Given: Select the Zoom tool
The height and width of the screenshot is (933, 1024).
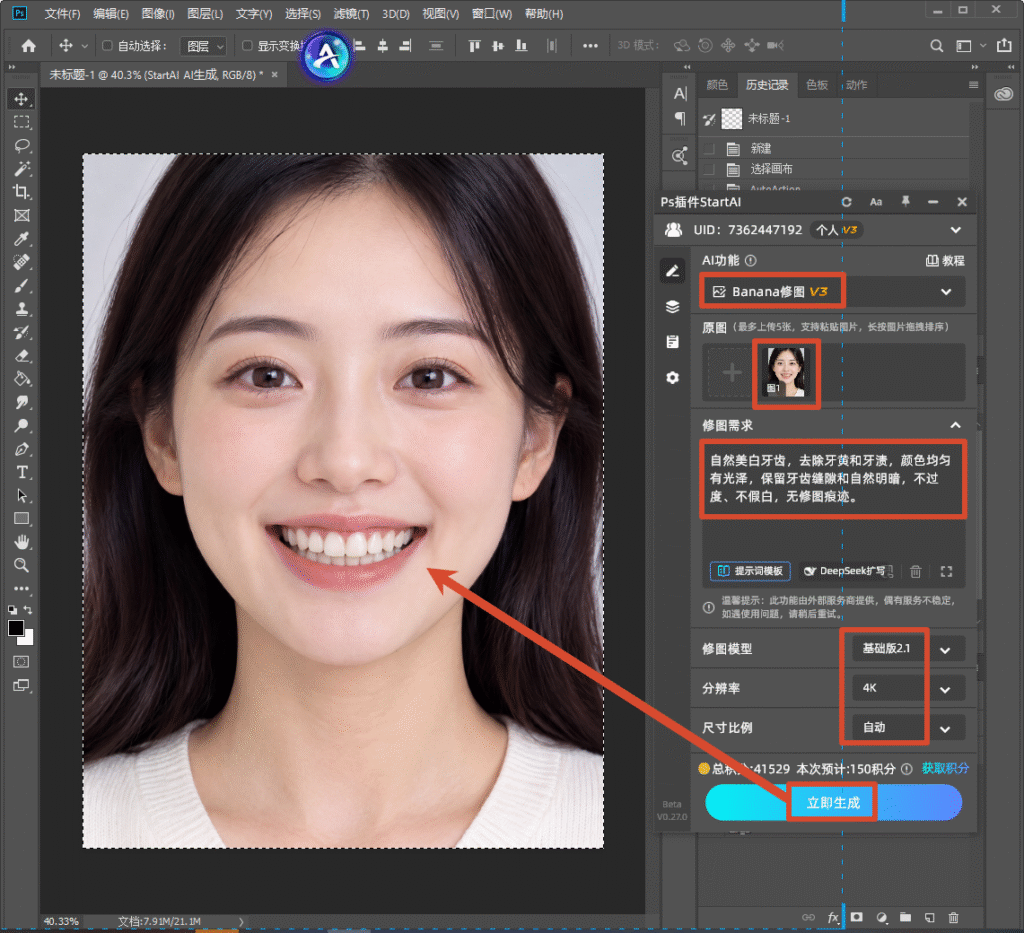Looking at the screenshot, I should pyautogui.click(x=22, y=565).
